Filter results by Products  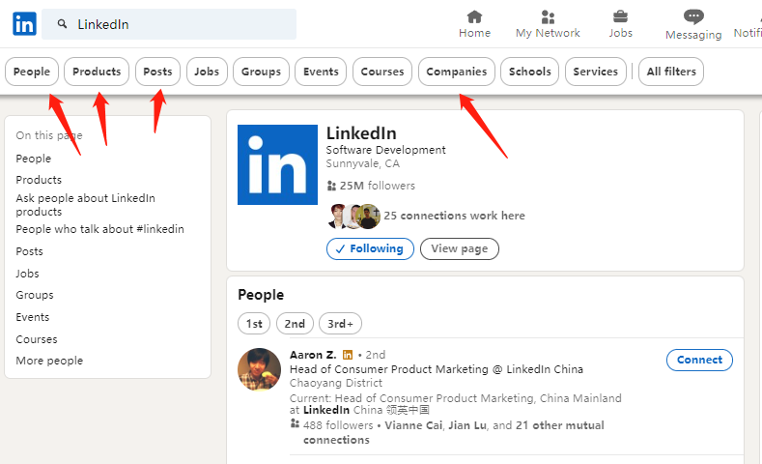click(97, 71)
